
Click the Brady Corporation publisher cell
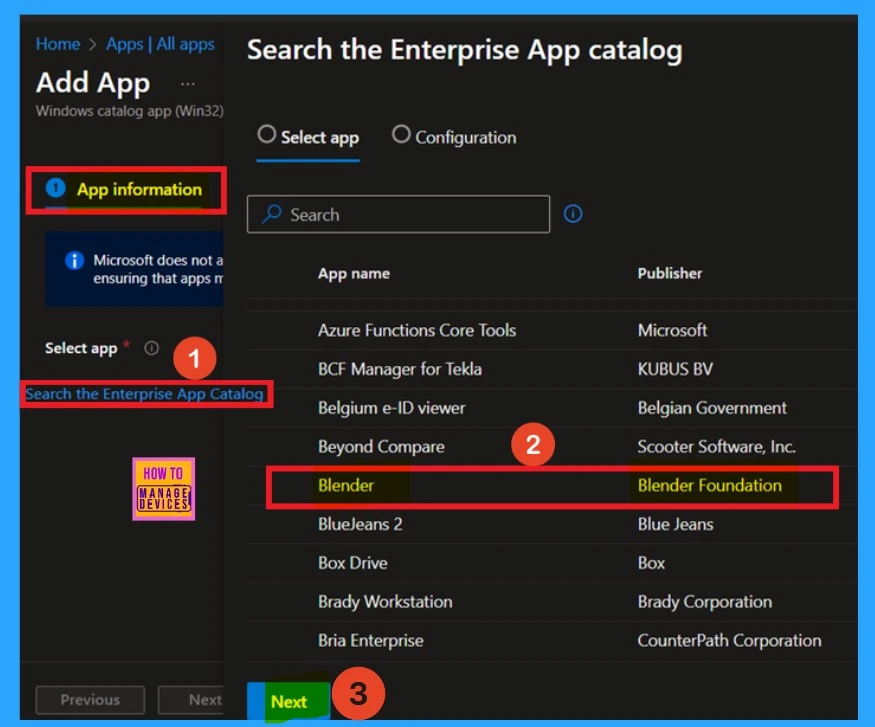705,601
